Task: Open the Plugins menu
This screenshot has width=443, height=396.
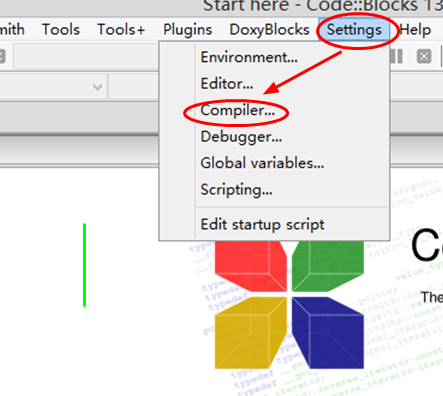Action: point(187,30)
